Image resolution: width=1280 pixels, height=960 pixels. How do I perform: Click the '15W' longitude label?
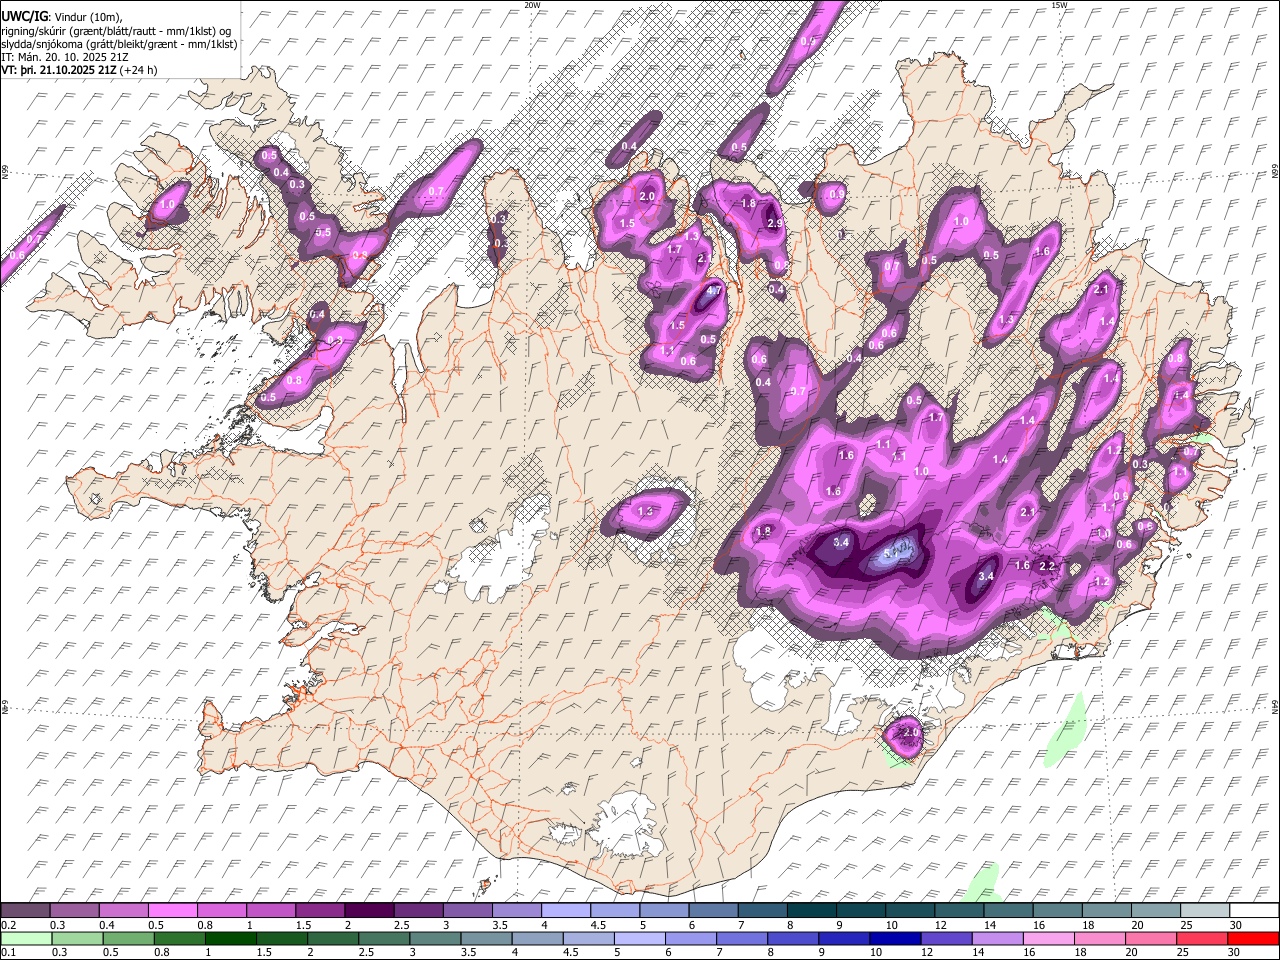(x=1059, y=5)
